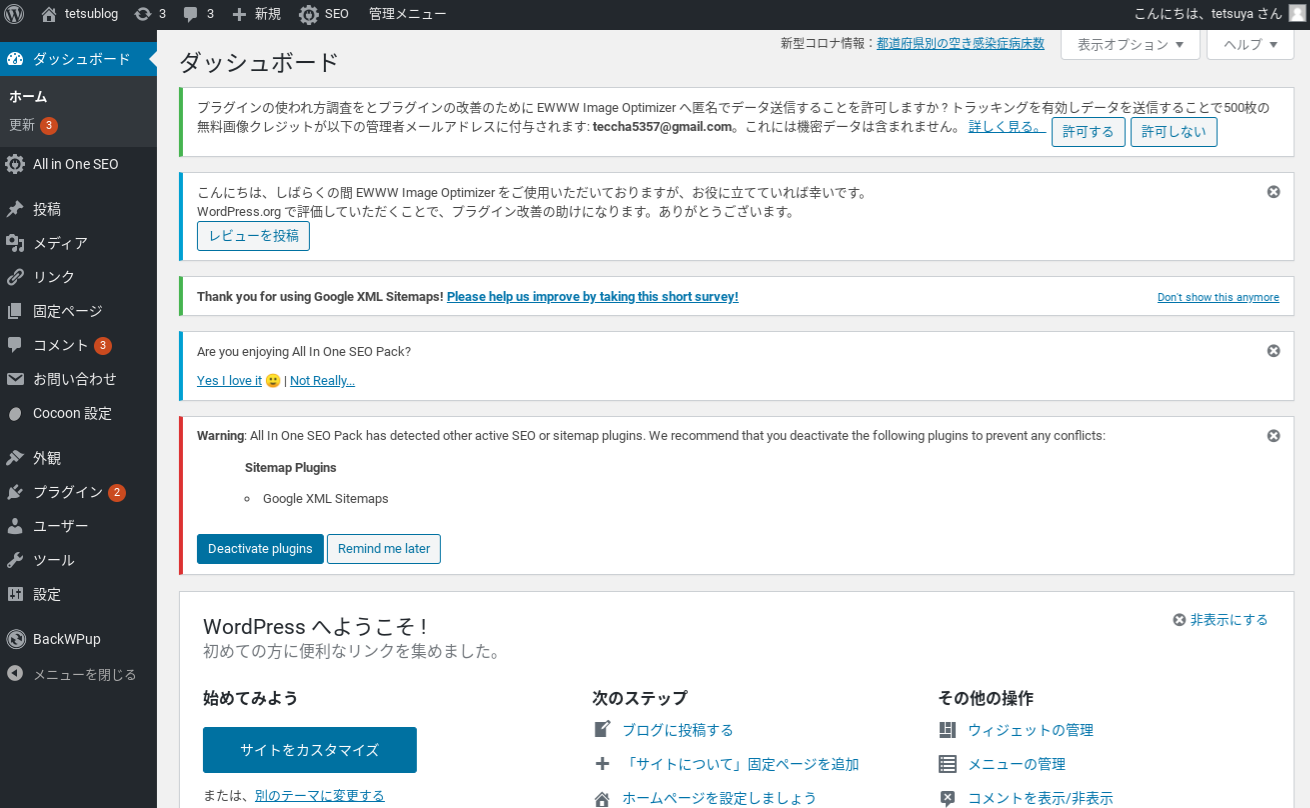Screen dimensions: 1310x808
Task: Open 更新 submenu with 3 updates
Action: click(x=33, y=125)
